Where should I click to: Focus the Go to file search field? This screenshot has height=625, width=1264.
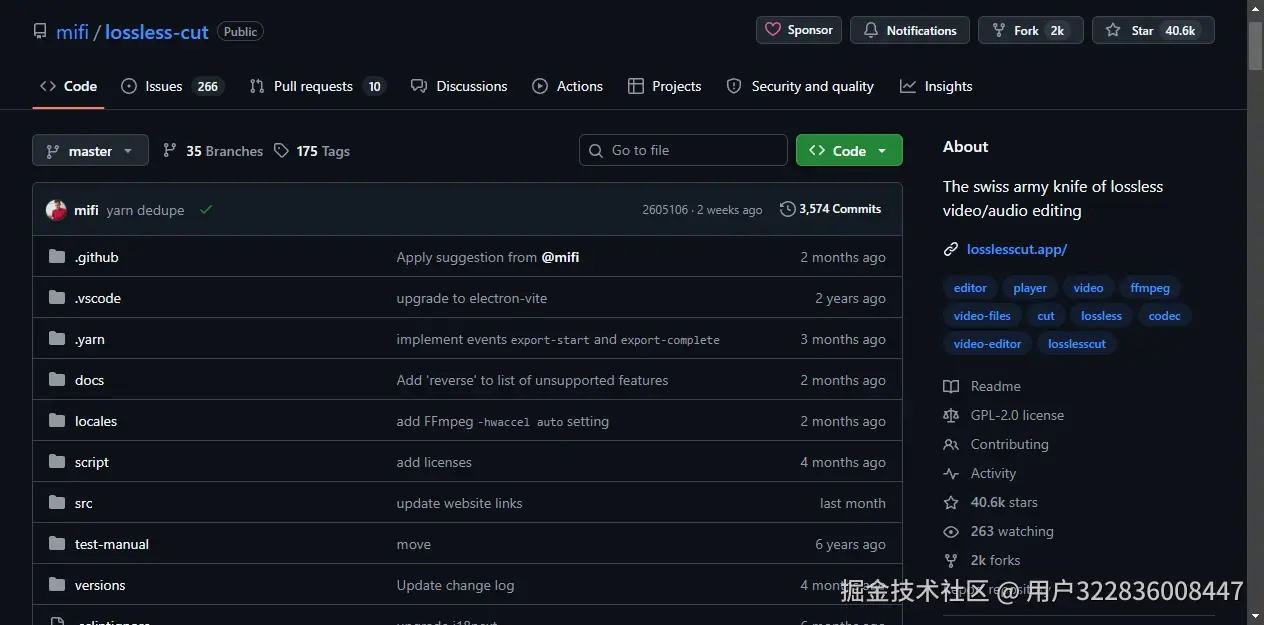pos(683,150)
